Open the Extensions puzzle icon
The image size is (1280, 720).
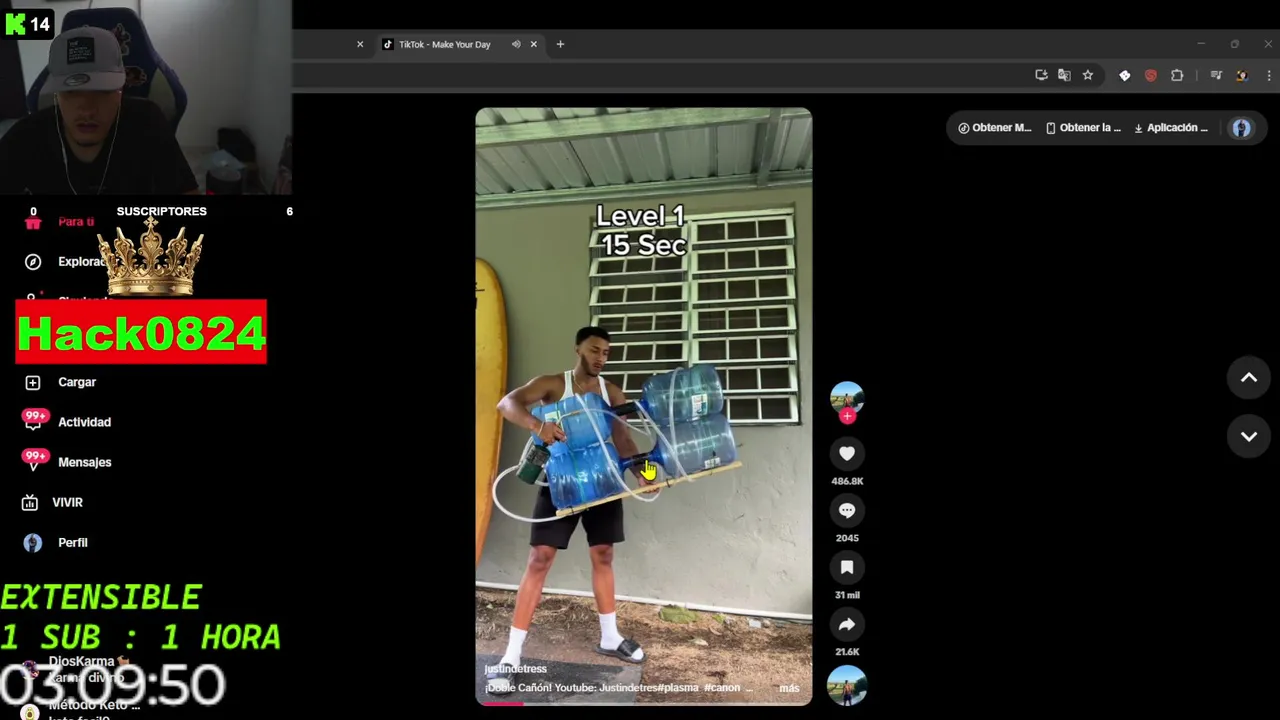point(1177,75)
